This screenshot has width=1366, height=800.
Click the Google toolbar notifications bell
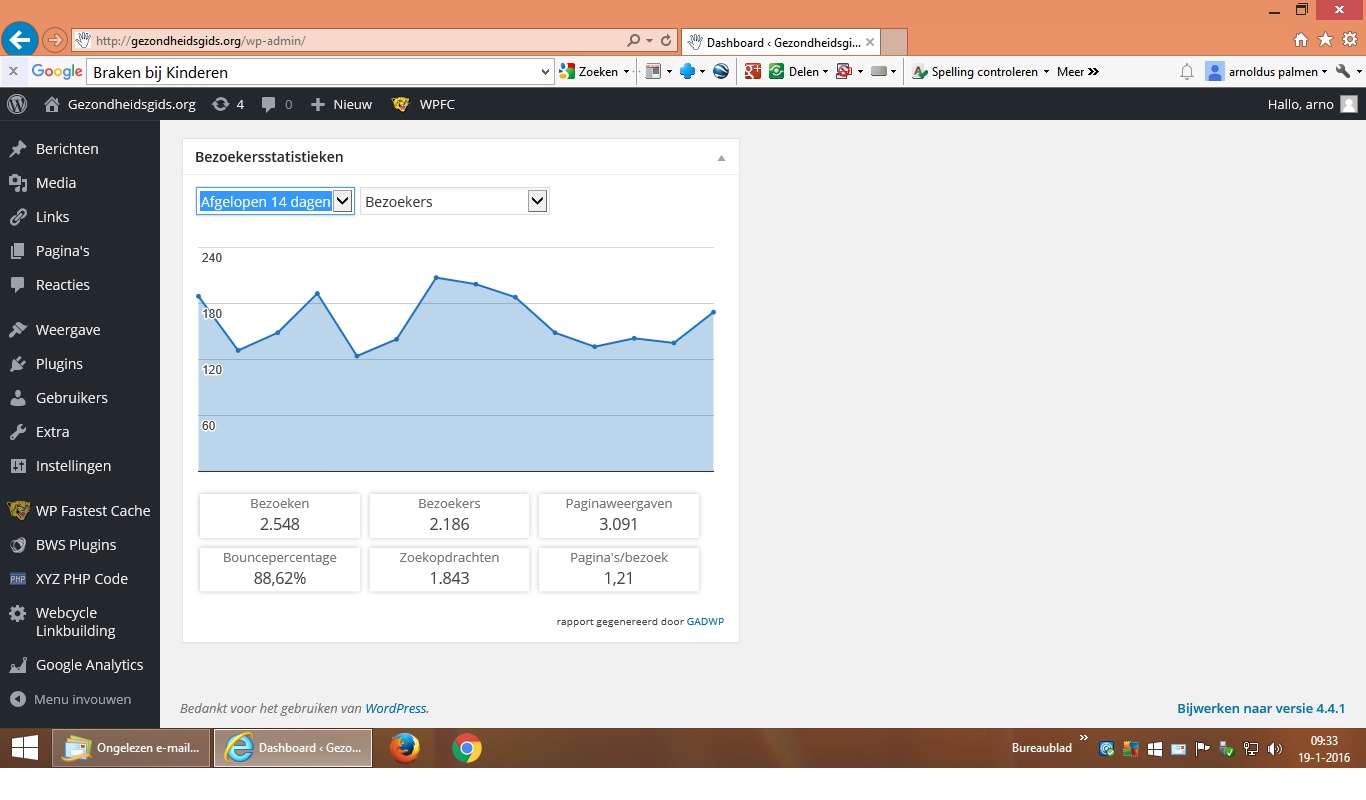coord(1187,72)
